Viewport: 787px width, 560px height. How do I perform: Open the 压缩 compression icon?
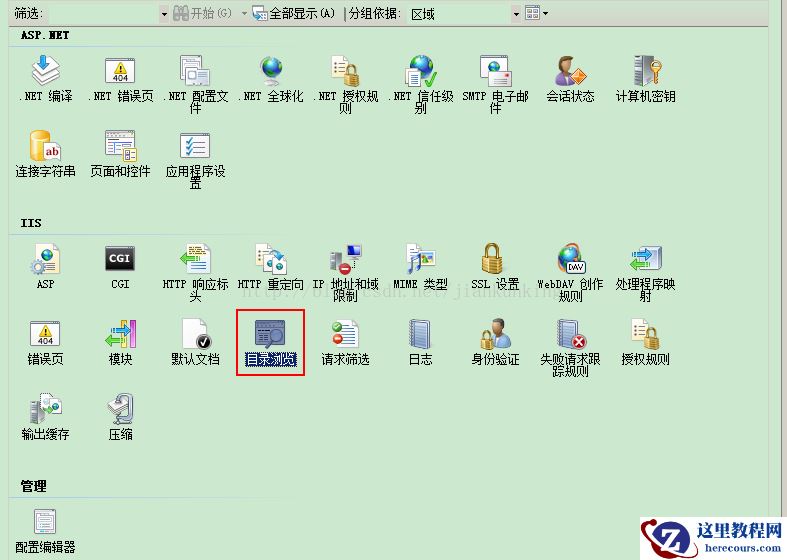[120, 409]
